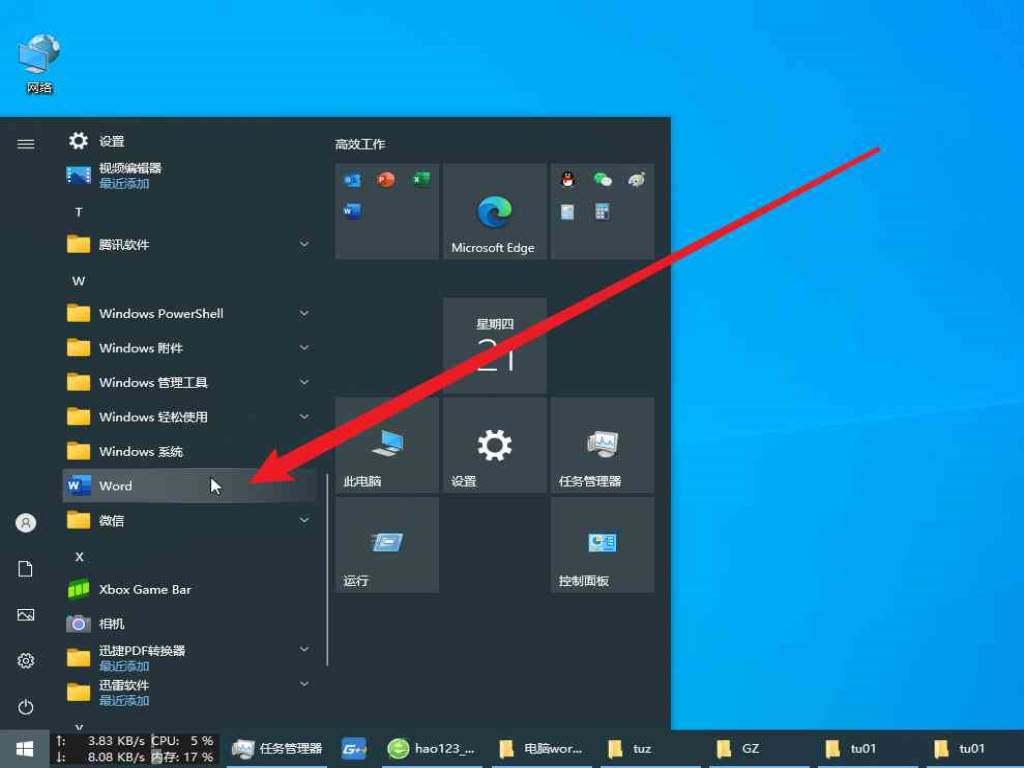Expand the 迅雷软件 folder chevron
Image resolution: width=1024 pixels, height=768 pixels.
[304, 684]
